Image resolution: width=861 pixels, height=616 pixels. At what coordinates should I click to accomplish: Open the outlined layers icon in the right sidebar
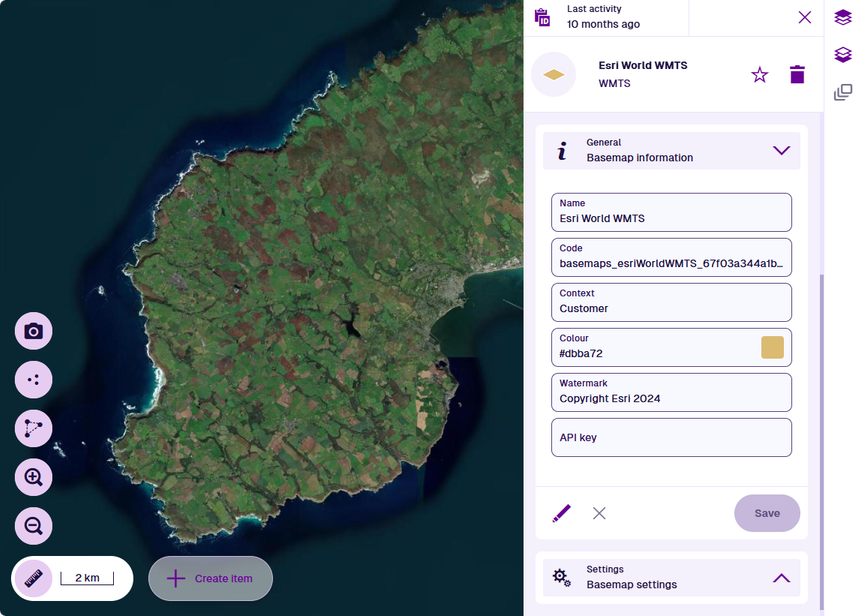tap(842, 54)
